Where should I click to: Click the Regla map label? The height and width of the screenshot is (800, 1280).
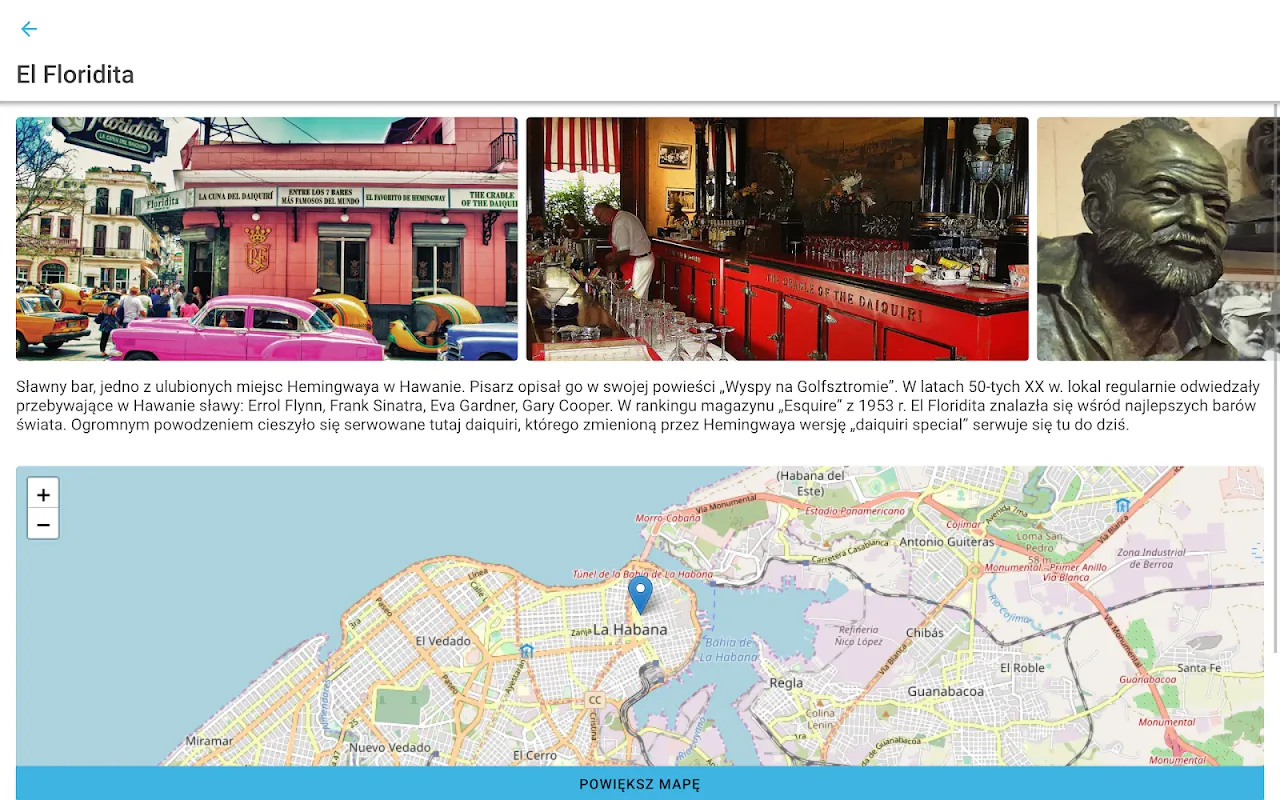click(x=786, y=683)
